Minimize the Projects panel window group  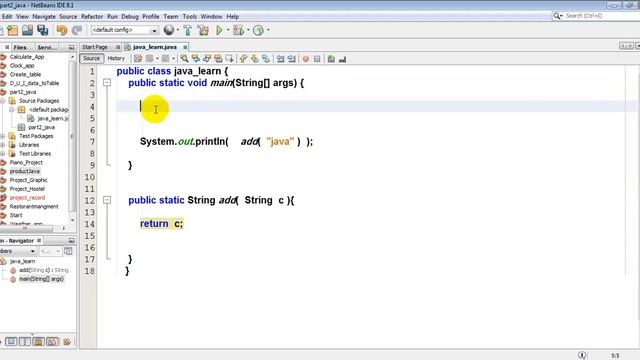click(x=71, y=47)
